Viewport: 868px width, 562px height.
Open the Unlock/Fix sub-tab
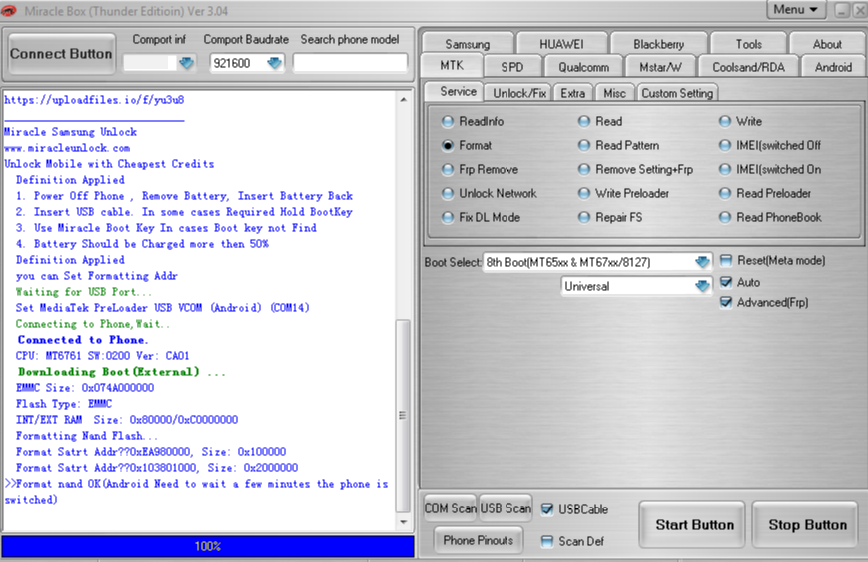pyautogui.click(x=519, y=93)
